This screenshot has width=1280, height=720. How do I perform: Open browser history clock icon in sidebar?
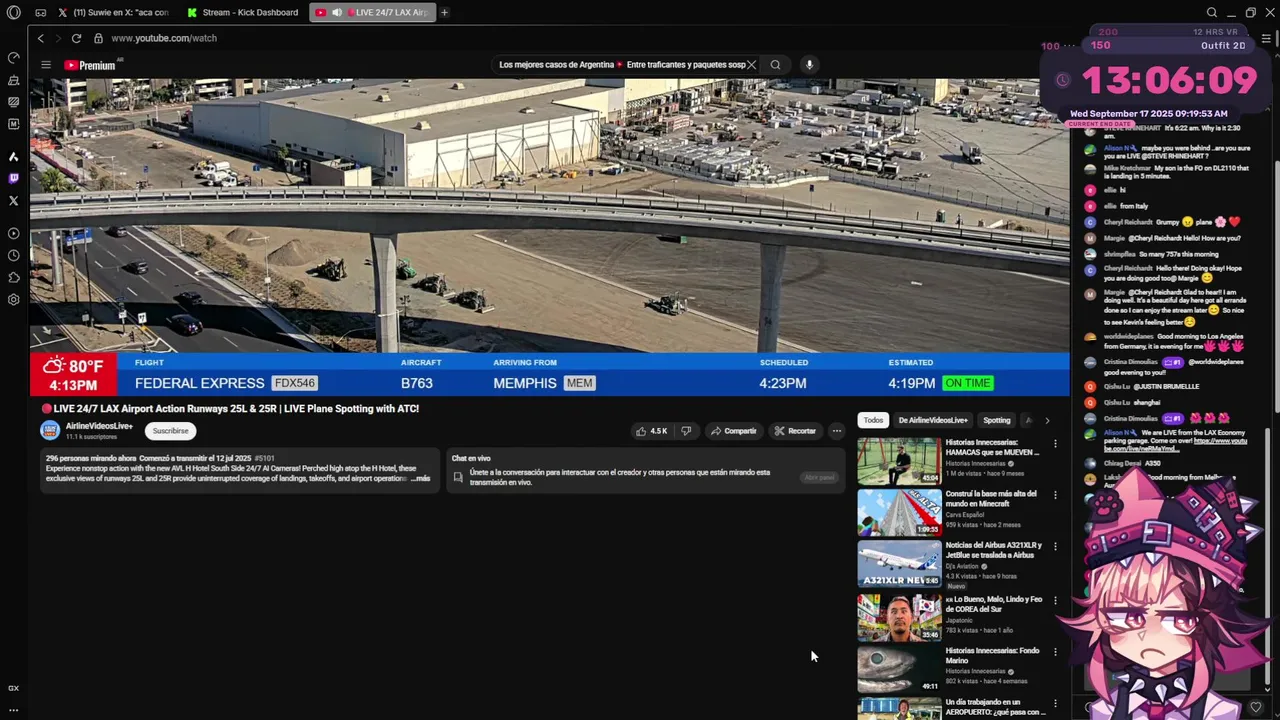point(13,255)
